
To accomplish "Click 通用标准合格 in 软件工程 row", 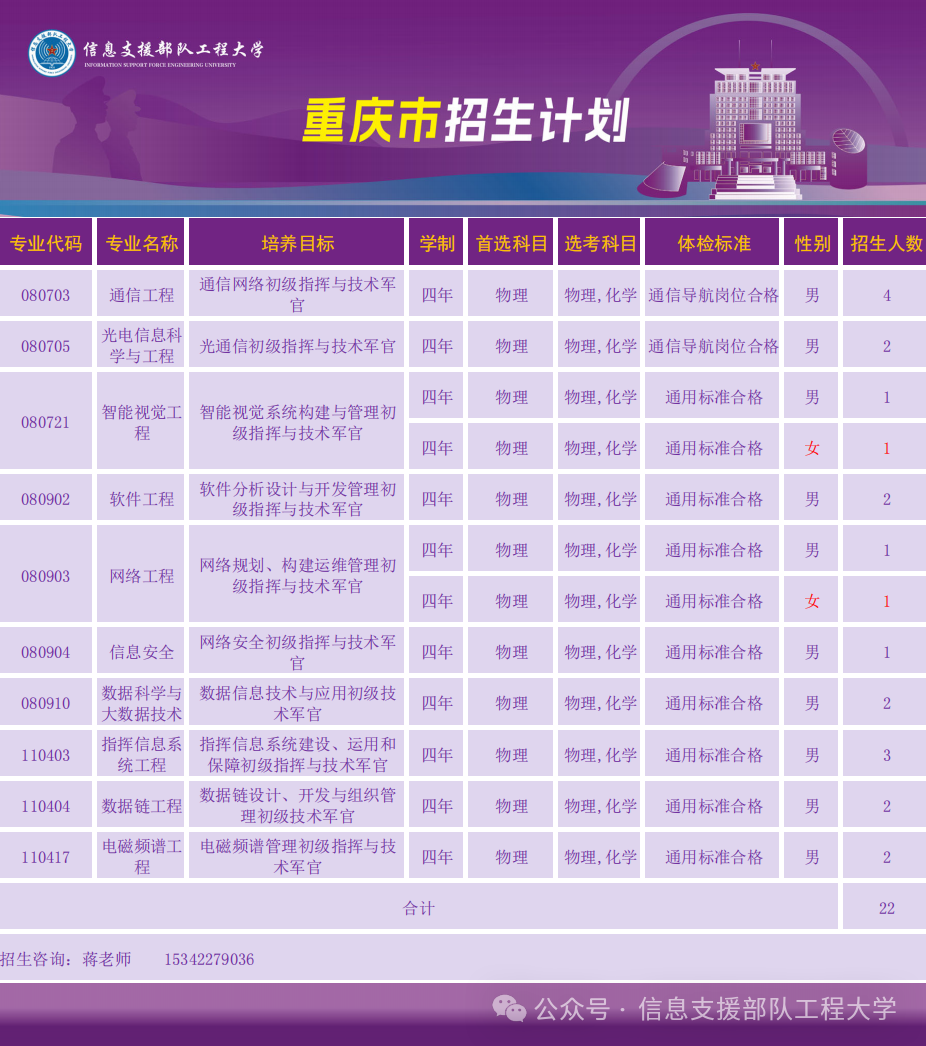I will [x=713, y=499].
